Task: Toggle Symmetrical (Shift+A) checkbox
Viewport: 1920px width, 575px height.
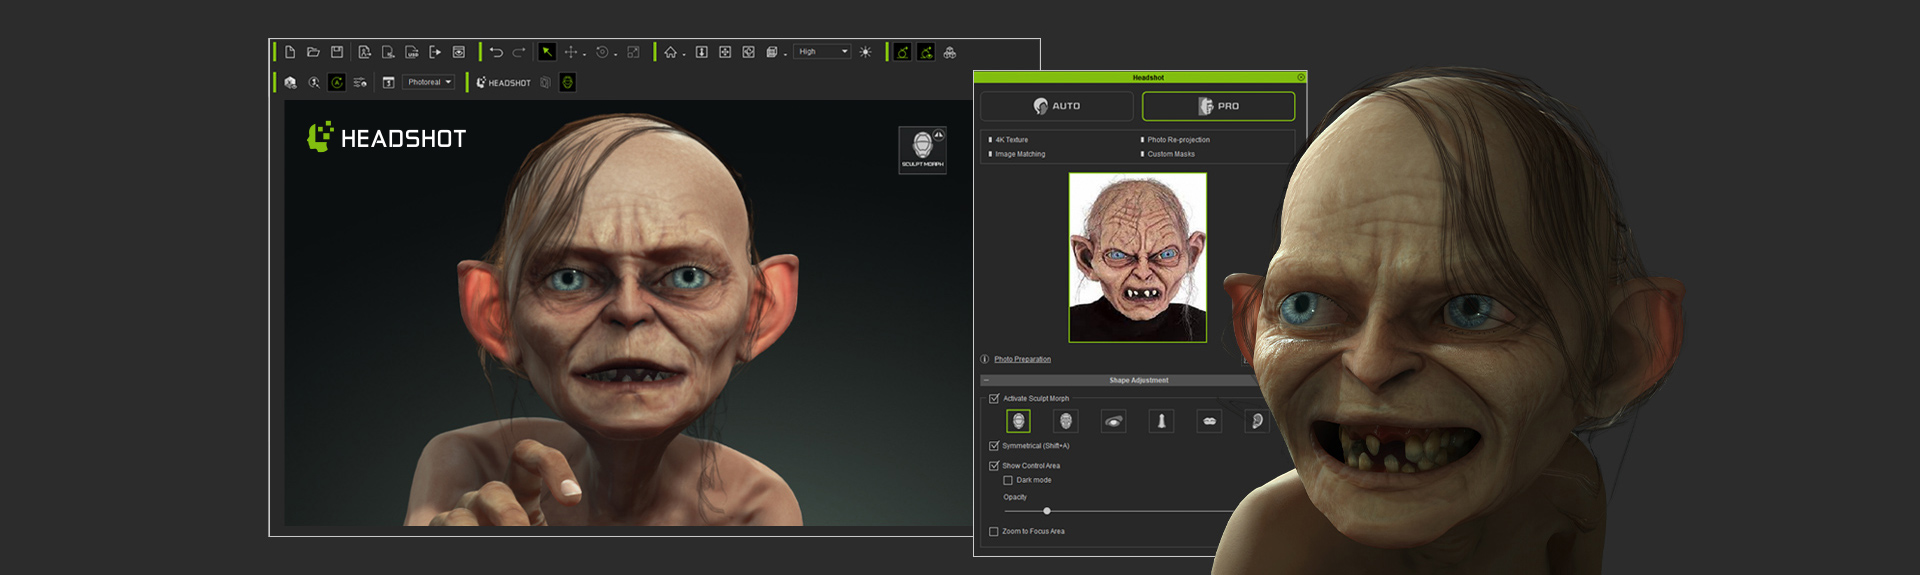Action: coord(994,446)
